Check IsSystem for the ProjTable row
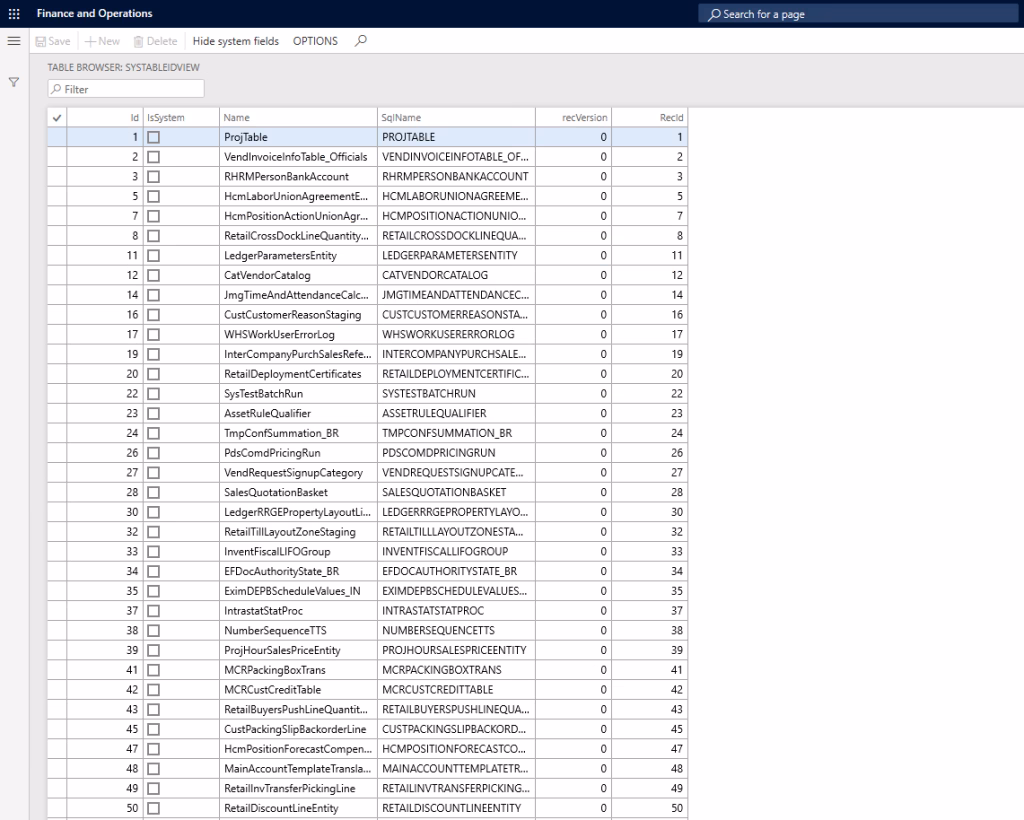Screen dimensions: 1024x820 pos(152,137)
